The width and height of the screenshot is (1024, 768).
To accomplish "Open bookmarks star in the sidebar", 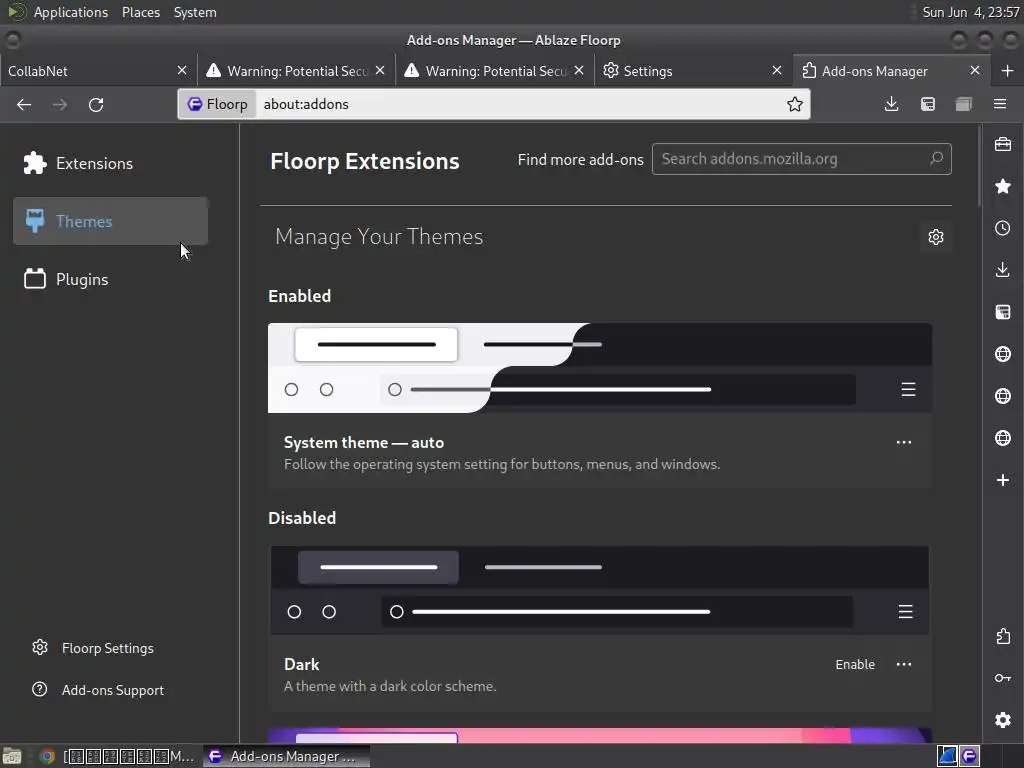I will (x=1003, y=186).
